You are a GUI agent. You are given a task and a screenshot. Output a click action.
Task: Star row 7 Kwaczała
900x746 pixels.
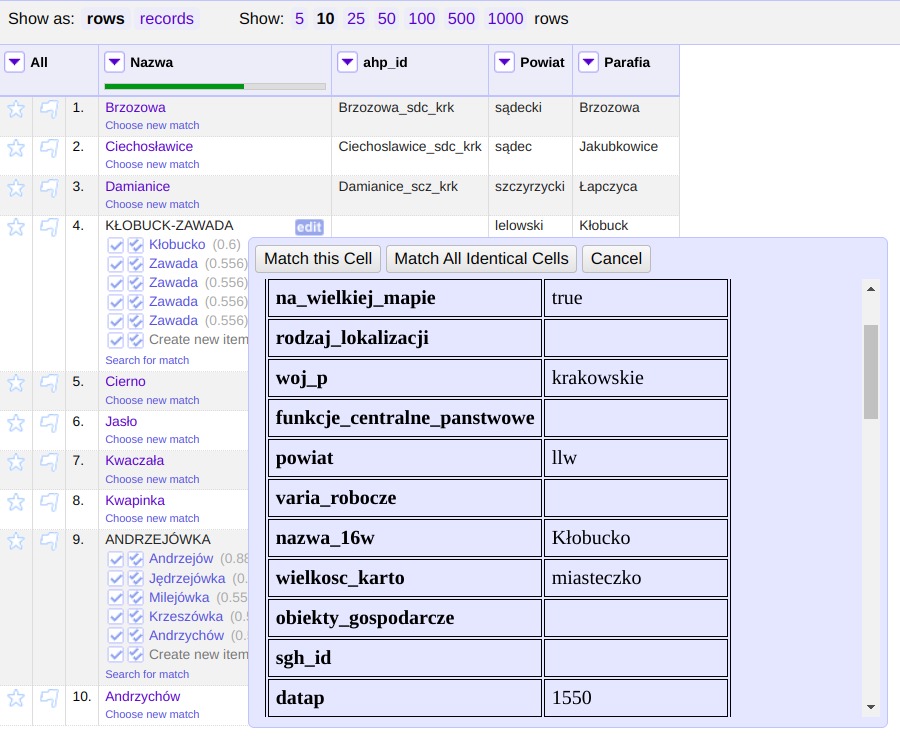tap(16, 463)
